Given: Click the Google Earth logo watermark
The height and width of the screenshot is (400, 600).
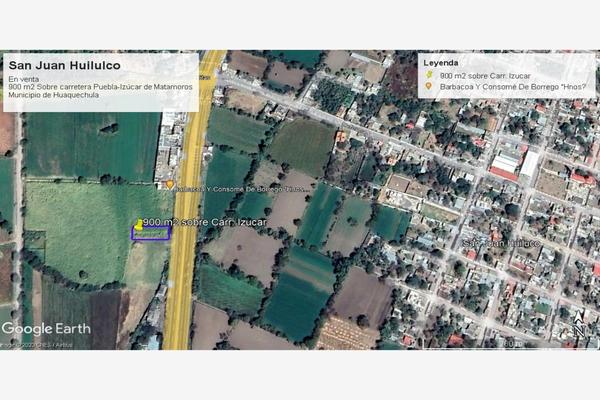Looking at the screenshot, I should (46, 328).
